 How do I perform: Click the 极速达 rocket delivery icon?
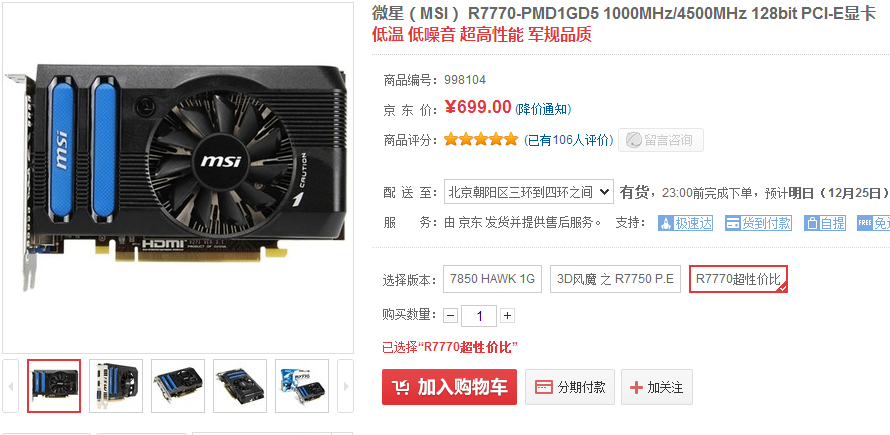(666, 223)
